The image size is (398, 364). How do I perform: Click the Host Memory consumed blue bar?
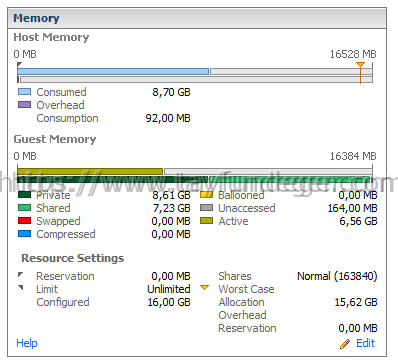(113, 71)
